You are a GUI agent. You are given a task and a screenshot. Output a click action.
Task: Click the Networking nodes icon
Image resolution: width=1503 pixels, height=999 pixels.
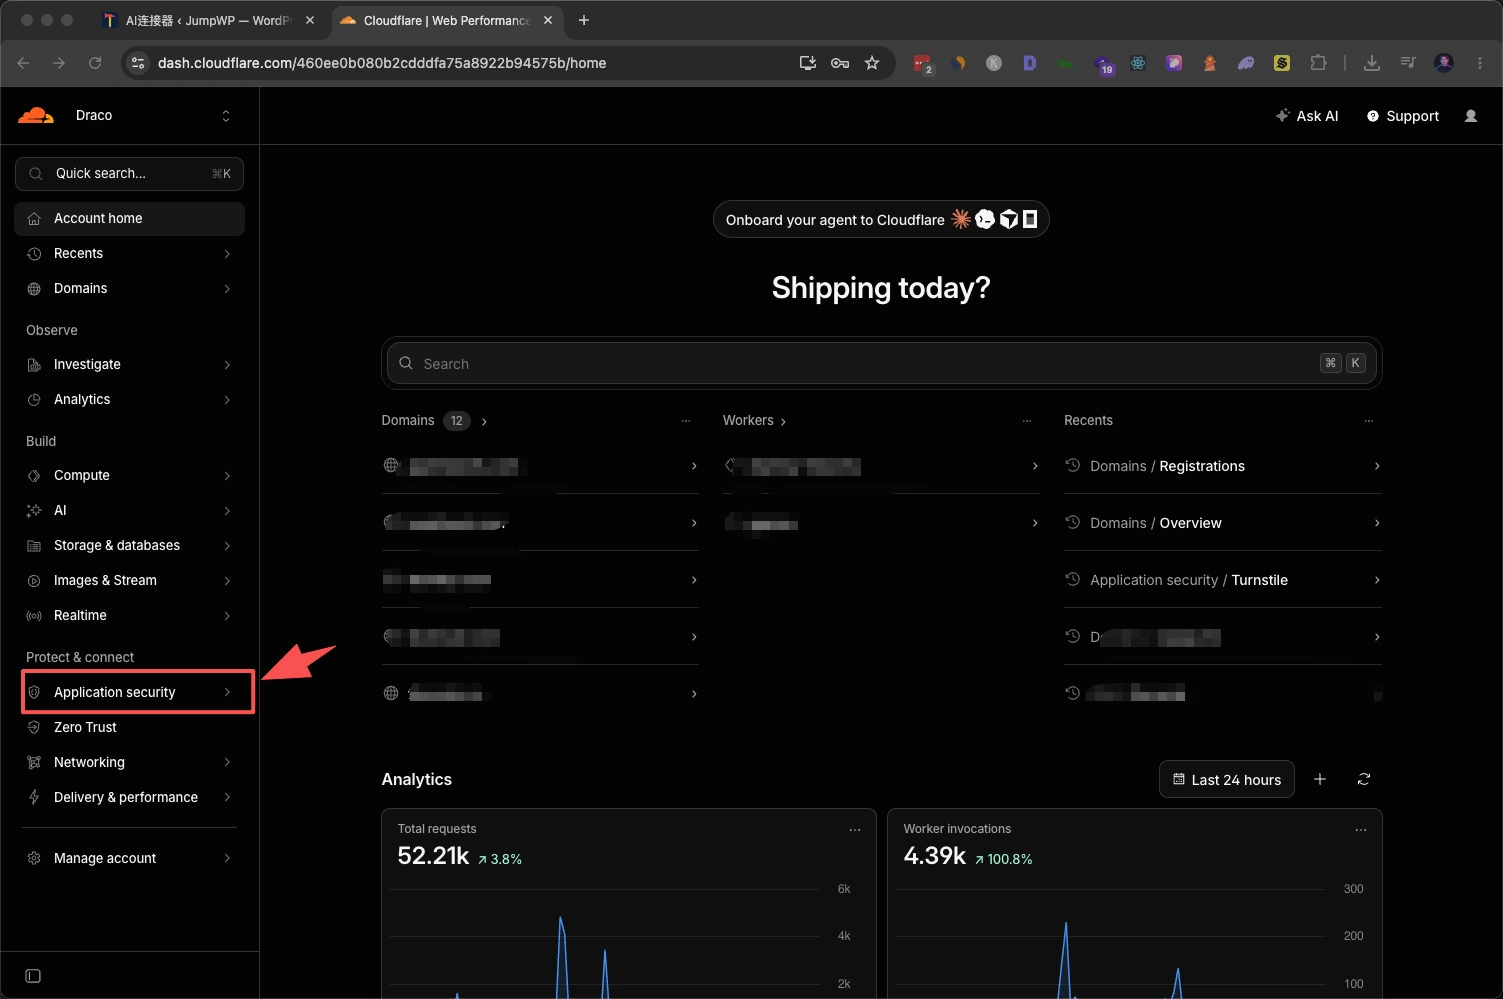point(34,763)
